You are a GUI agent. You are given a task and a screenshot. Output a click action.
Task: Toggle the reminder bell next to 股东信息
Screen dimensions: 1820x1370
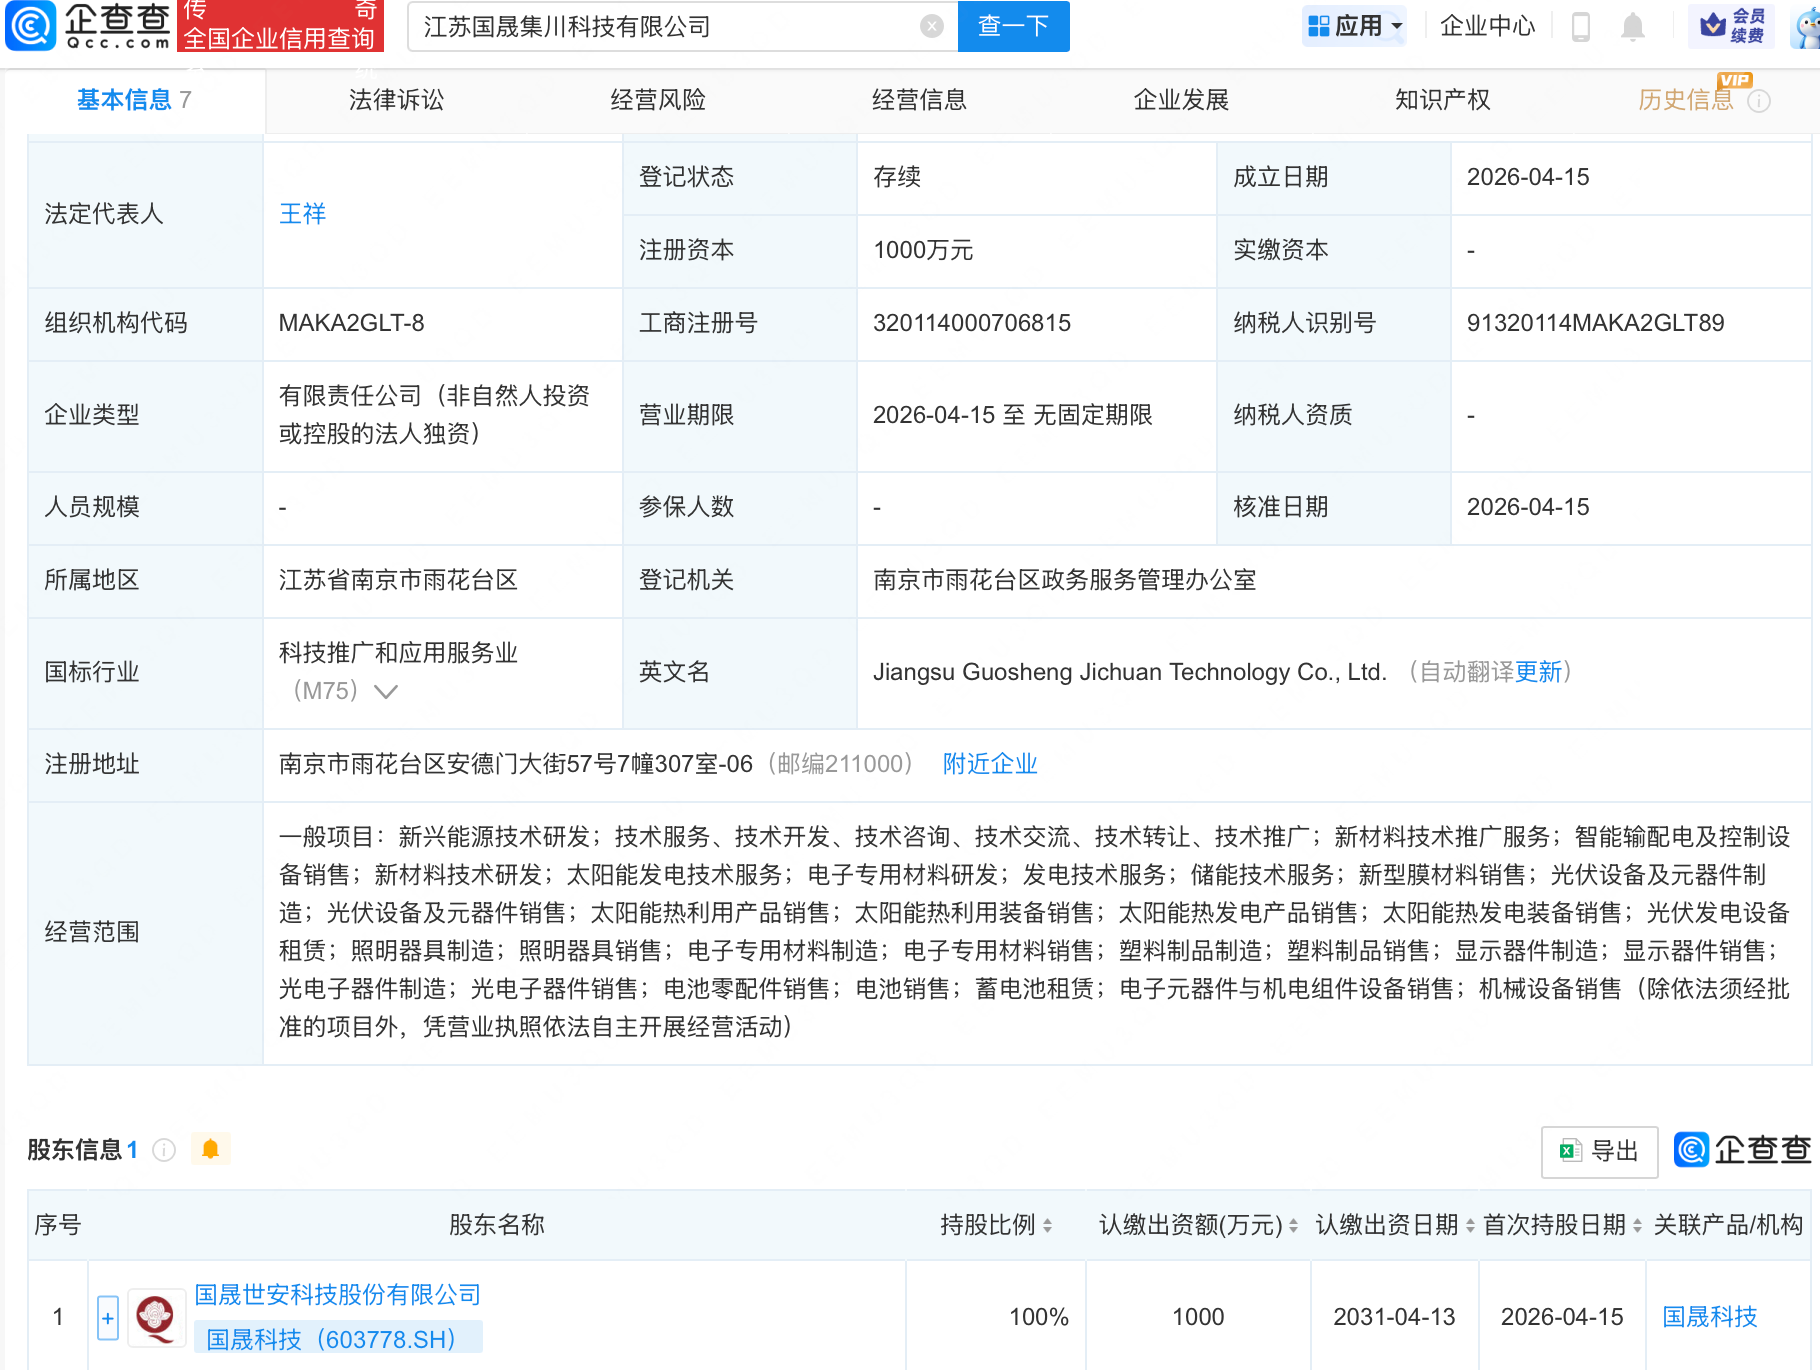pyautogui.click(x=210, y=1149)
